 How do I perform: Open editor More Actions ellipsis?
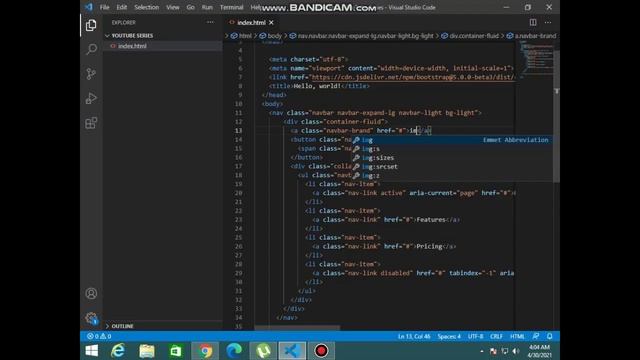click(548, 22)
